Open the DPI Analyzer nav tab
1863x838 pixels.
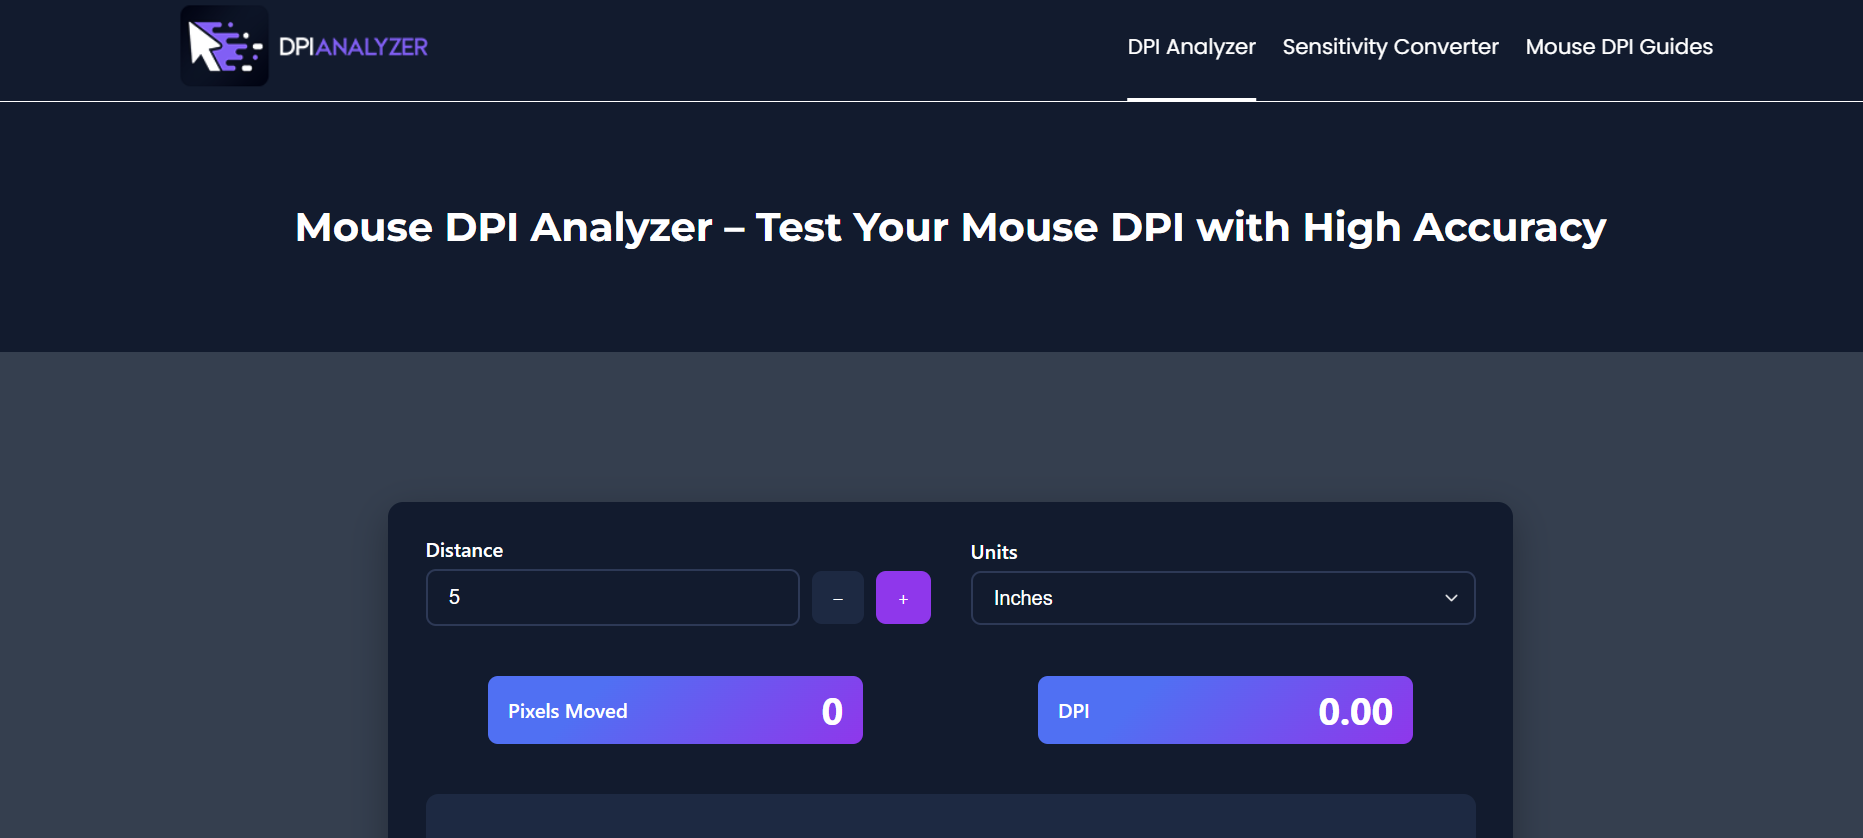1191,47
